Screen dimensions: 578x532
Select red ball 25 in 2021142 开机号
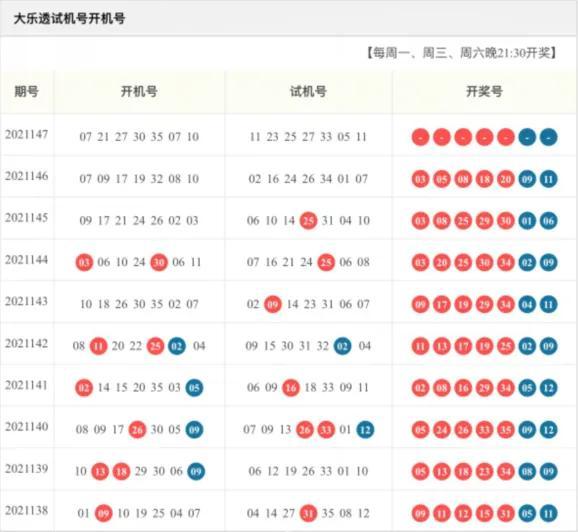155,346
